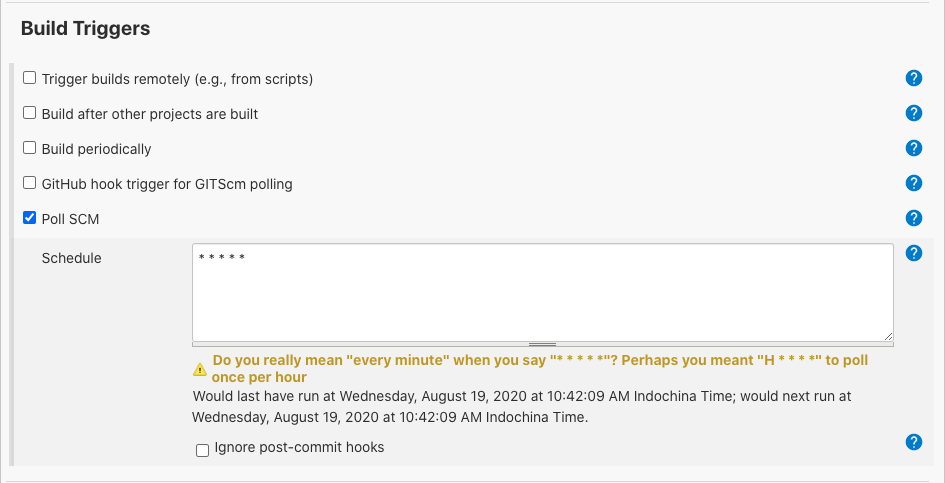Image resolution: width=945 pixels, height=483 pixels.
Task: Click help icon beside Schedule field
Action: (x=913, y=253)
